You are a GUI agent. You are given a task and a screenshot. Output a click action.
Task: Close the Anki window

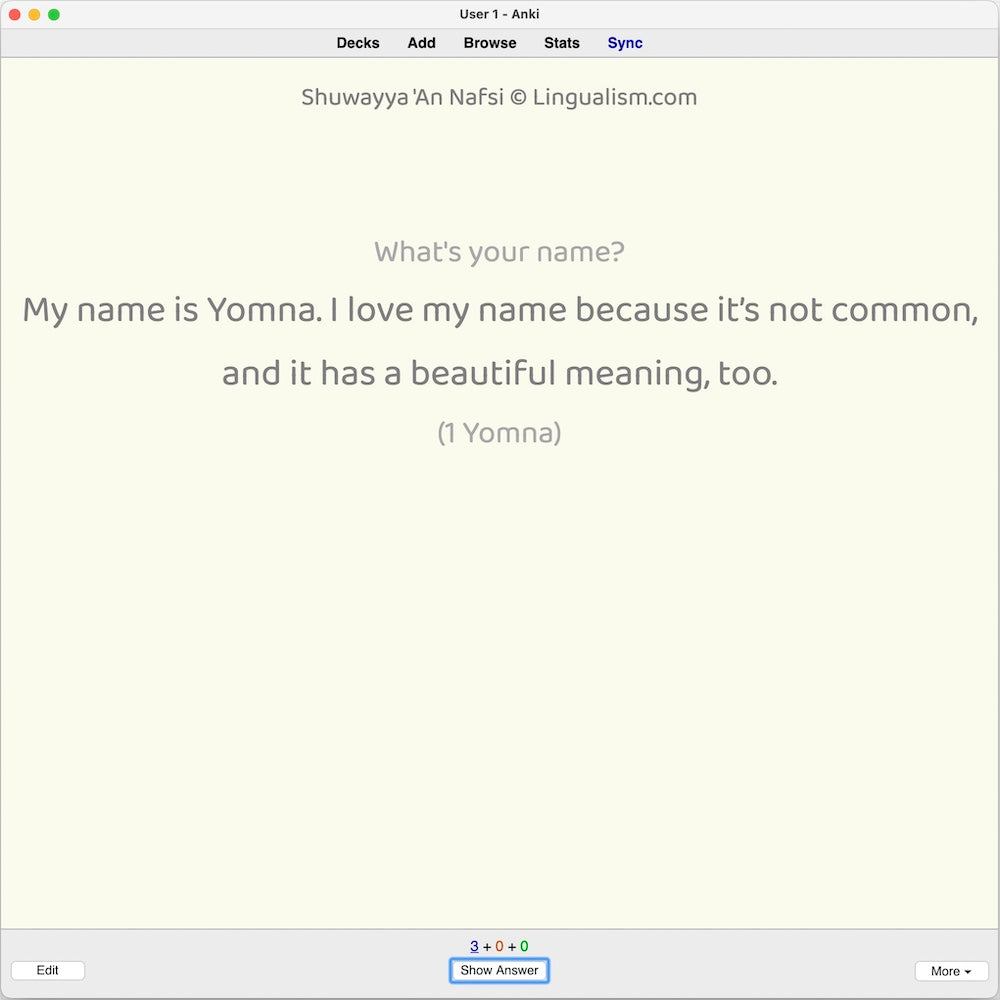14,14
